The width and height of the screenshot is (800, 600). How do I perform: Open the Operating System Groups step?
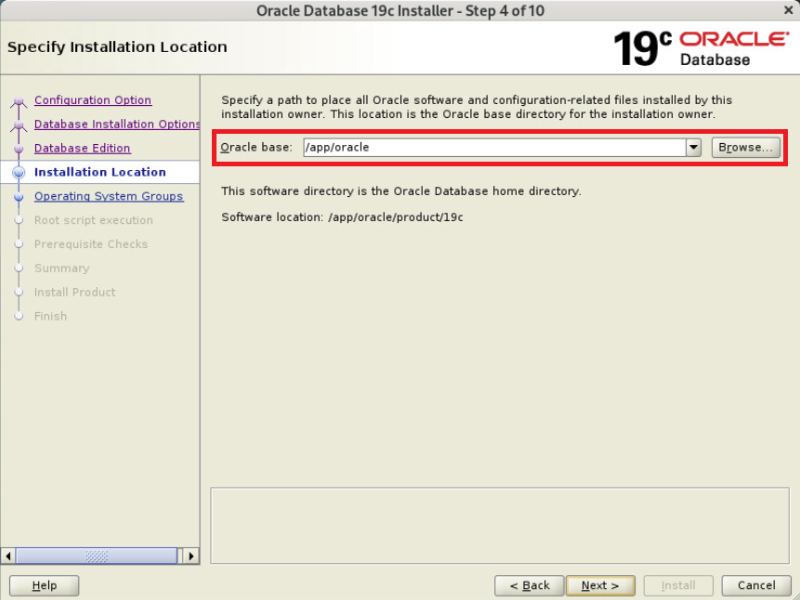click(109, 196)
